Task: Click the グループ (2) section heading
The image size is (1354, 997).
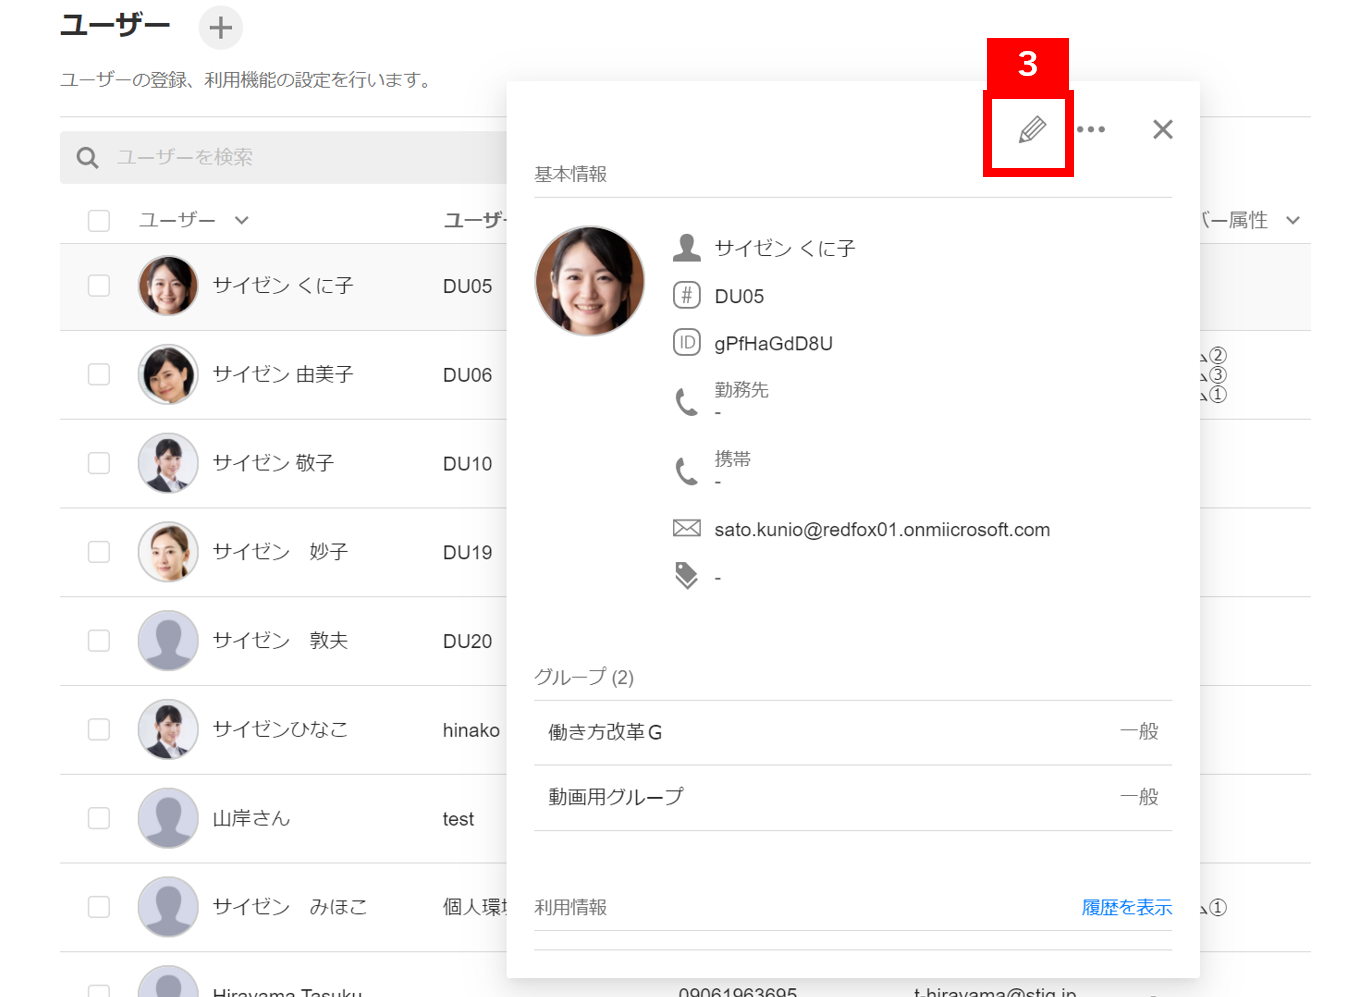Action: click(584, 677)
